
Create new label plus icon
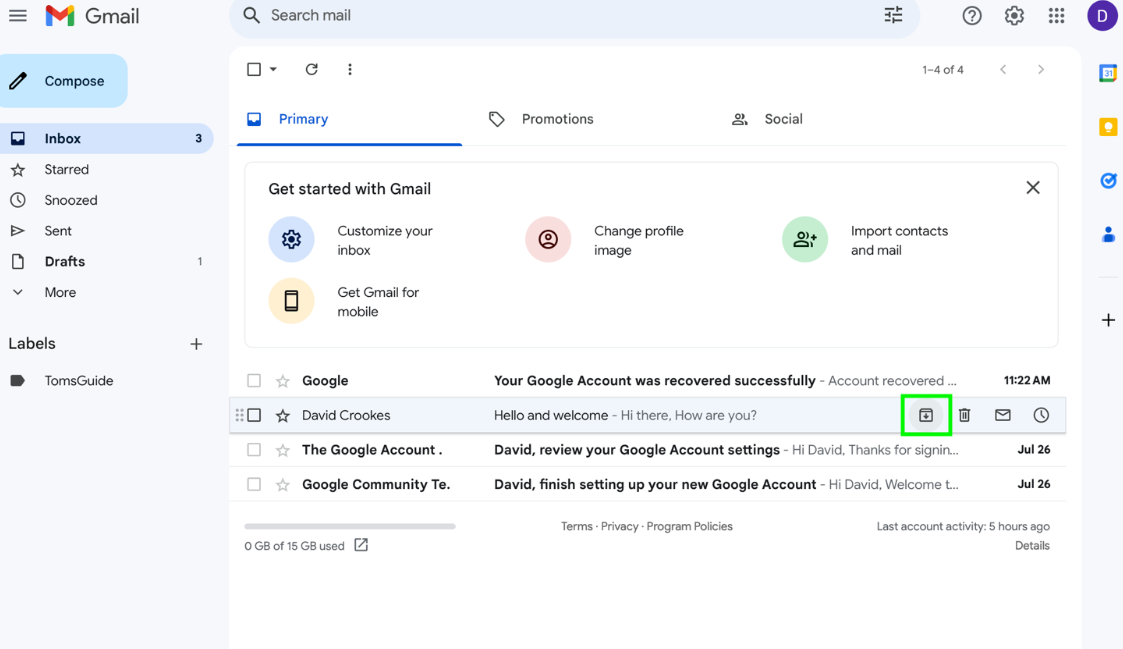coord(196,344)
